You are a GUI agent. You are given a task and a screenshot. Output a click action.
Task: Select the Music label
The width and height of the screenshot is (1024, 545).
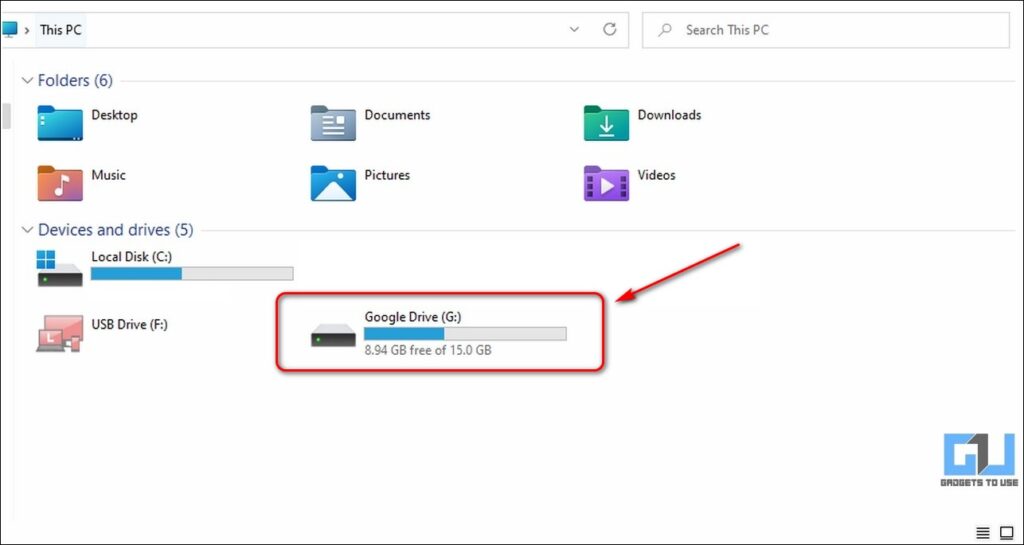pos(108,175)
